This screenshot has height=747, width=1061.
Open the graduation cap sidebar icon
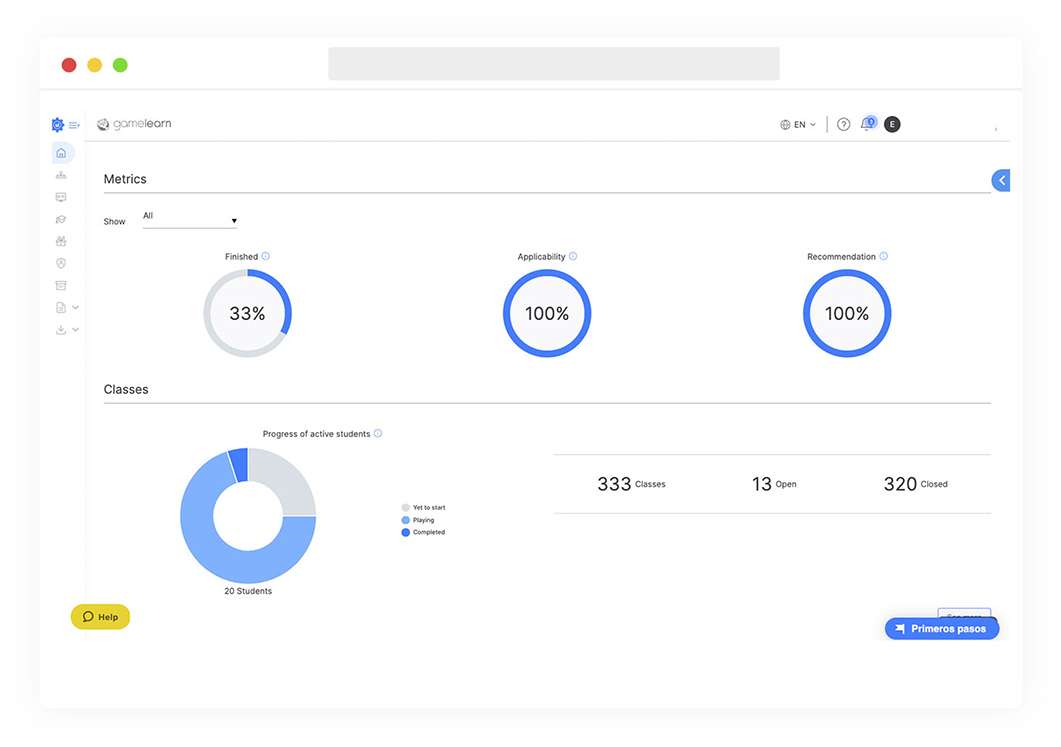point(62,219)
